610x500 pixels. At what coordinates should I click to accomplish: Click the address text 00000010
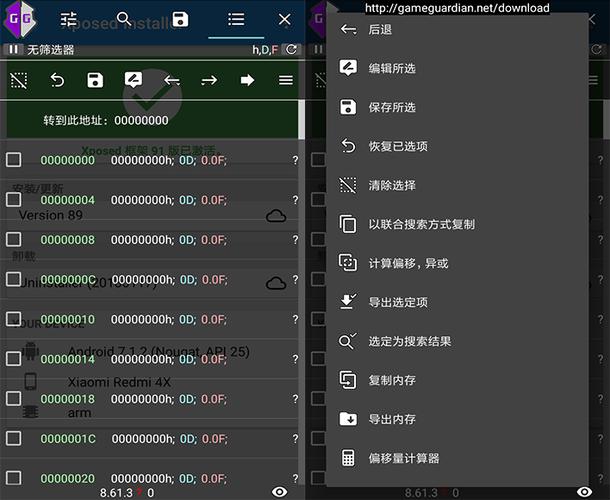click(x=68, y=319)
